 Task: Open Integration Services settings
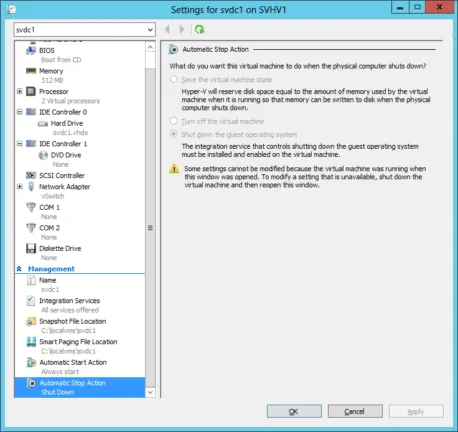pyautogui.click(x=69, y=301)
